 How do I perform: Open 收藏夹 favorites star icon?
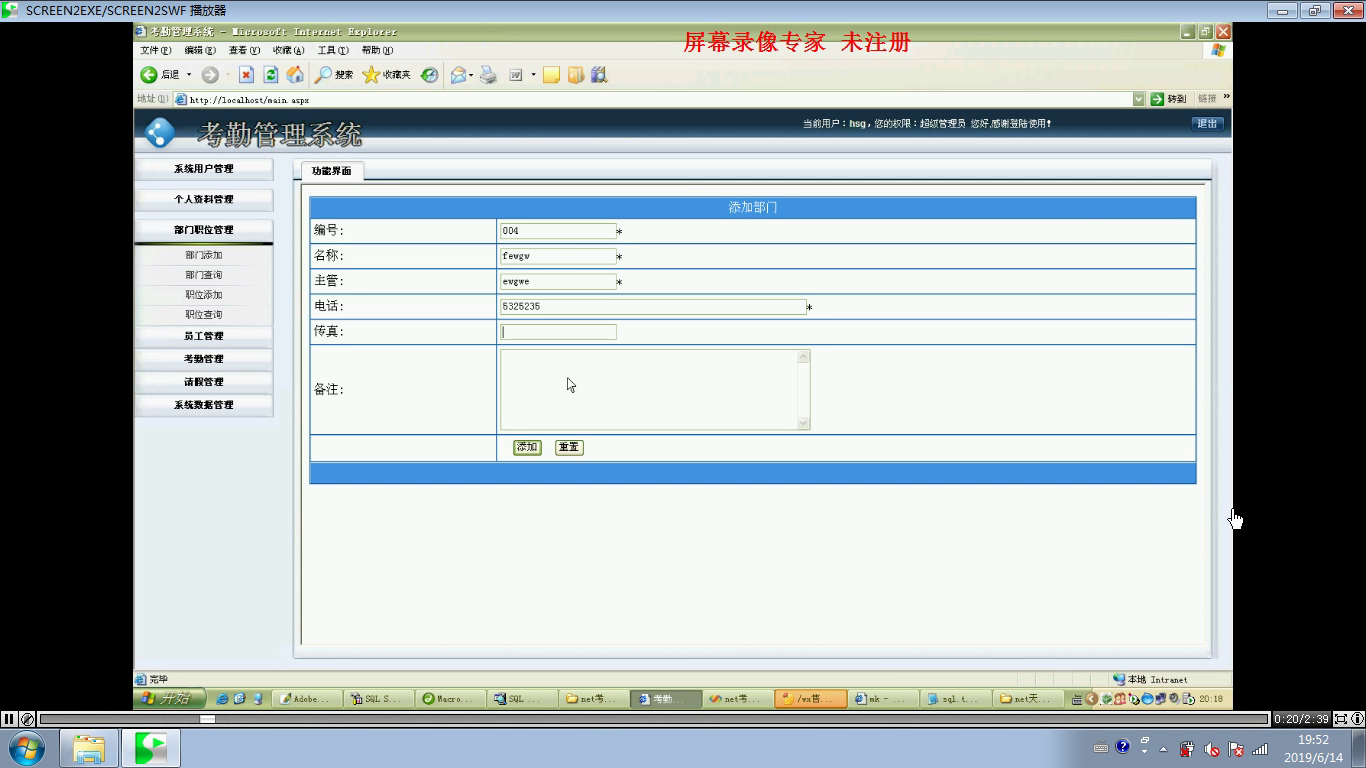tap(371, 75)
